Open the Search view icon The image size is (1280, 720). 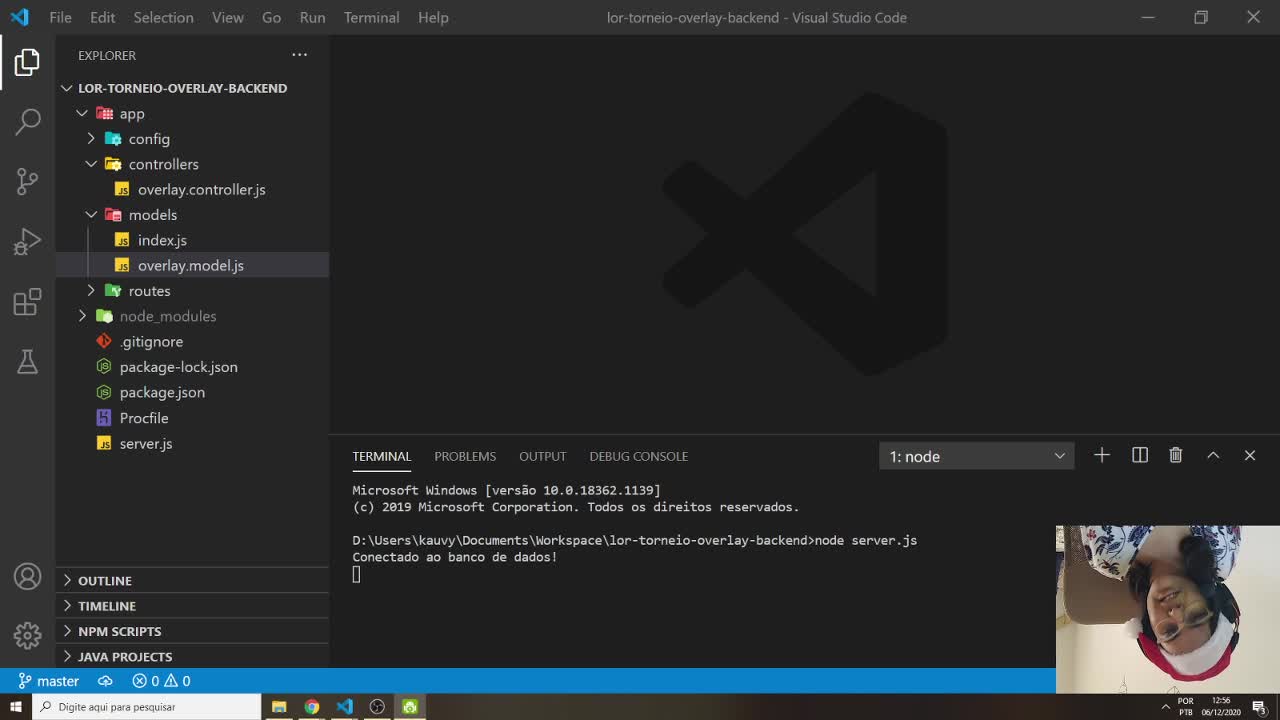pos(27,122)
